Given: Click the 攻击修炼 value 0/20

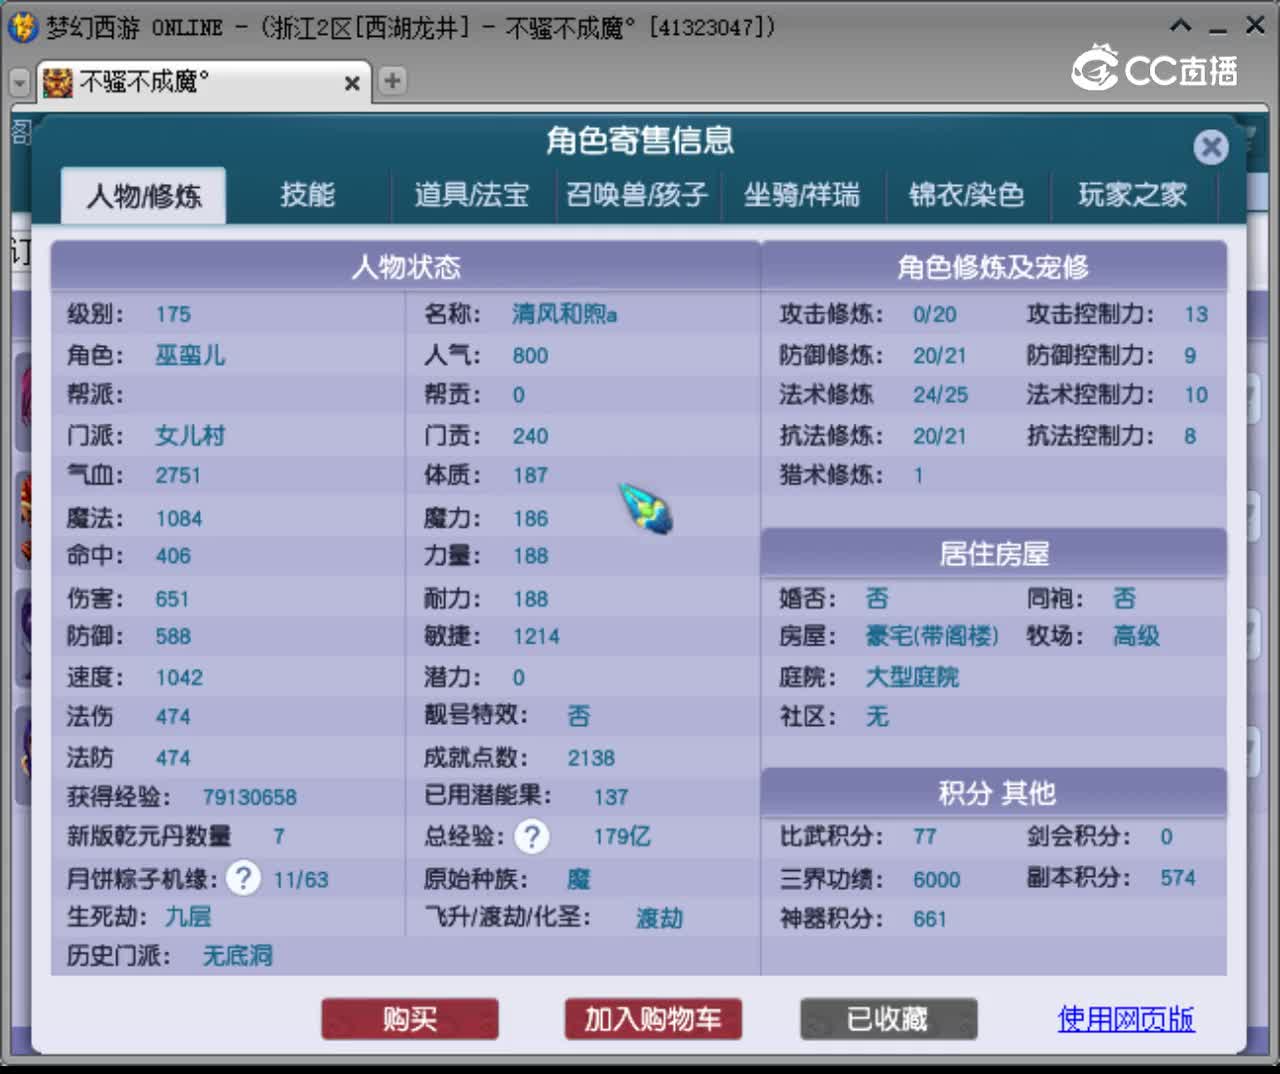Looking at the screenshot, I should (934, 314).
